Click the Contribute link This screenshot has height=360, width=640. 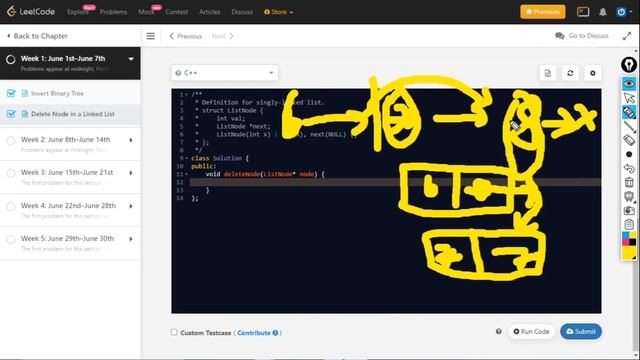[254, 333]
